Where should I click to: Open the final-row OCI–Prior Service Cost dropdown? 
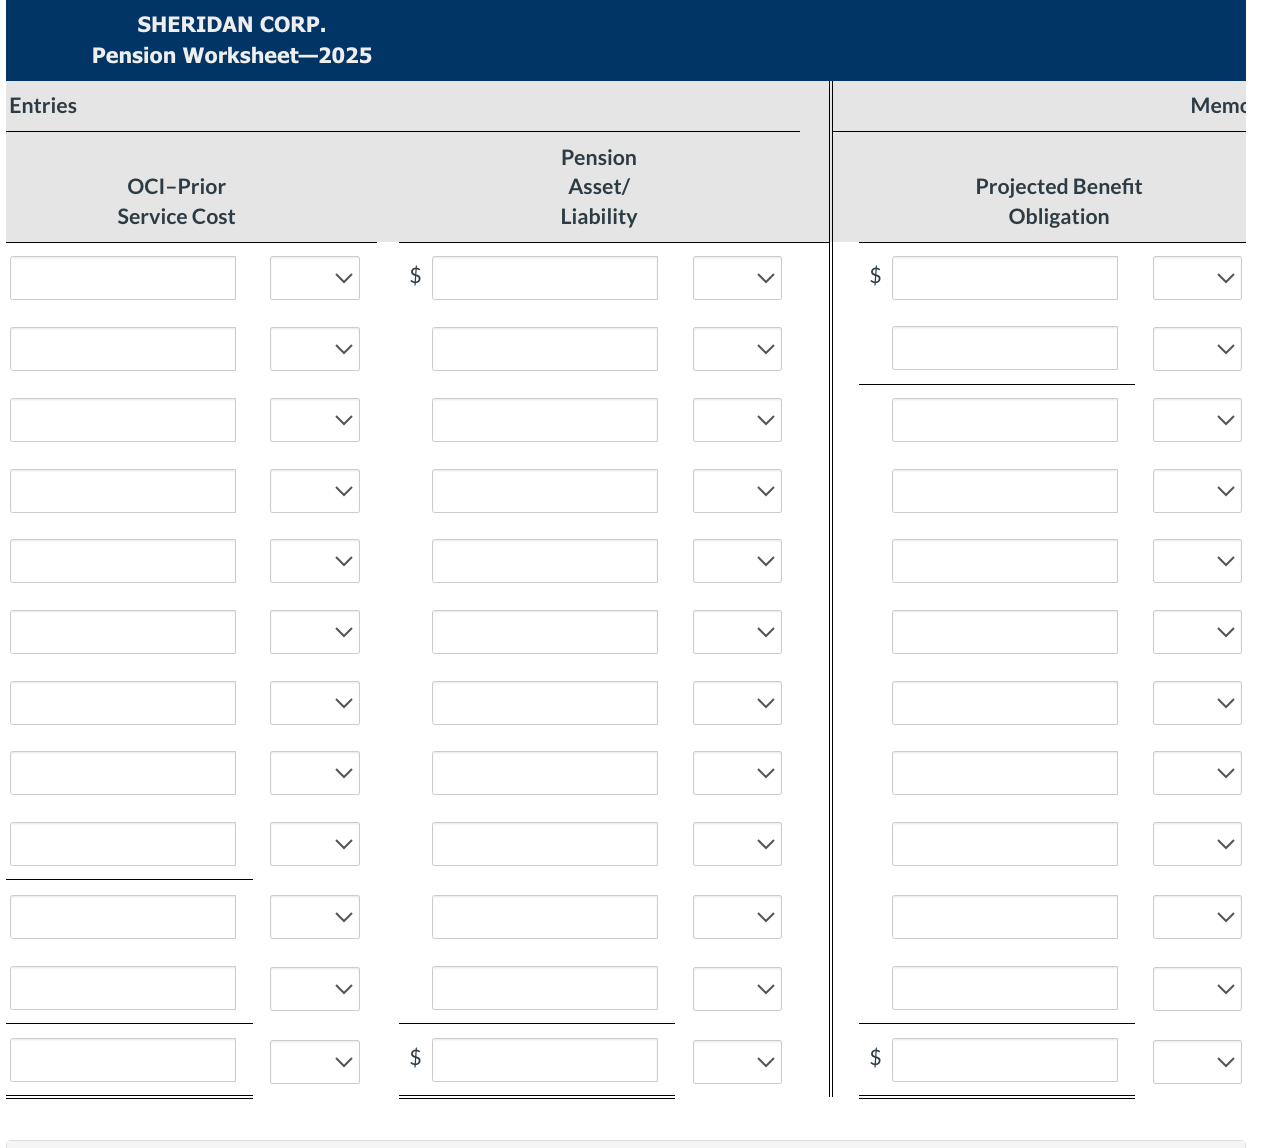pyautogui.click(x=314, y=1061)
